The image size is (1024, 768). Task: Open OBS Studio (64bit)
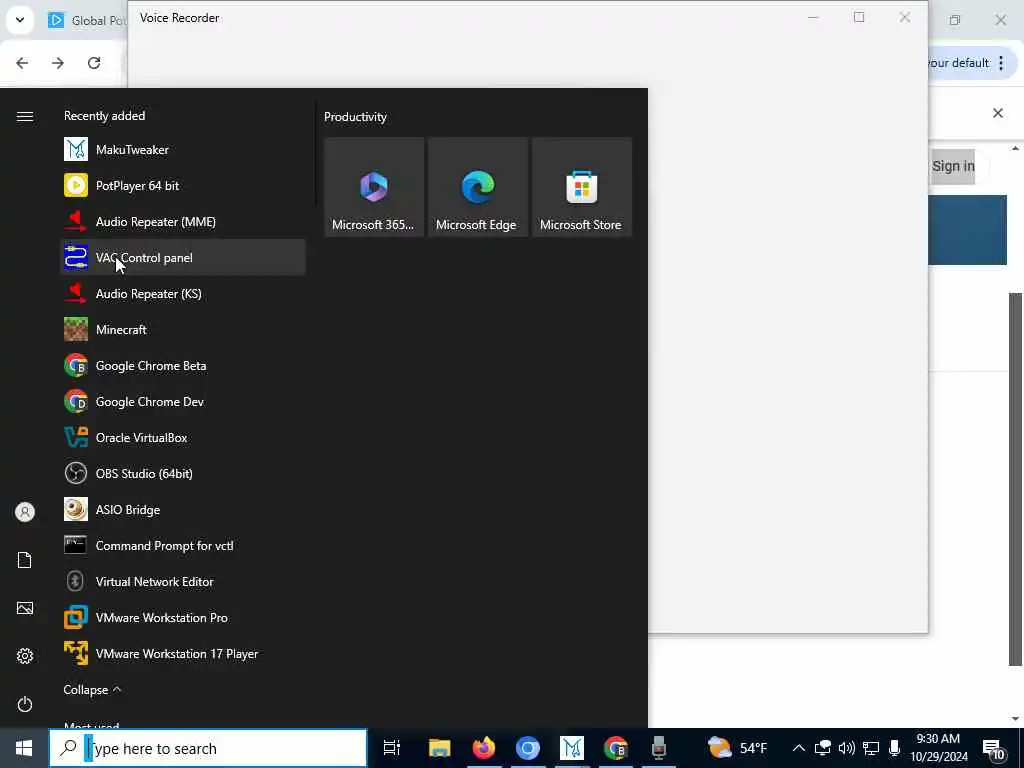pos(183,473)
